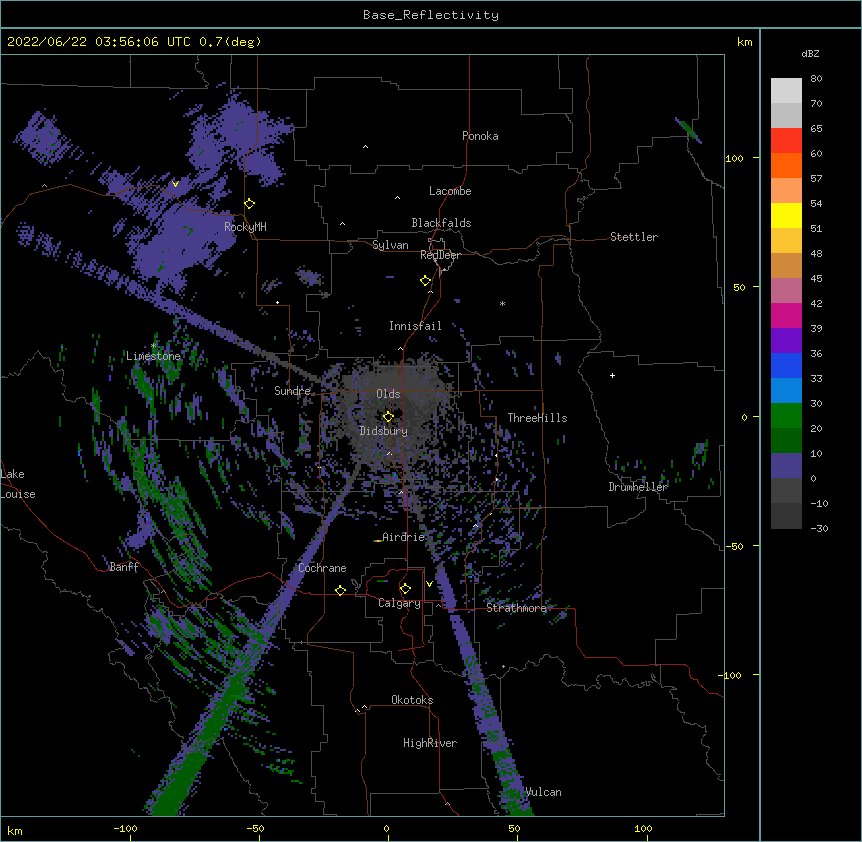
Task: Click the ThreeHills label
Action: [537, 418]
